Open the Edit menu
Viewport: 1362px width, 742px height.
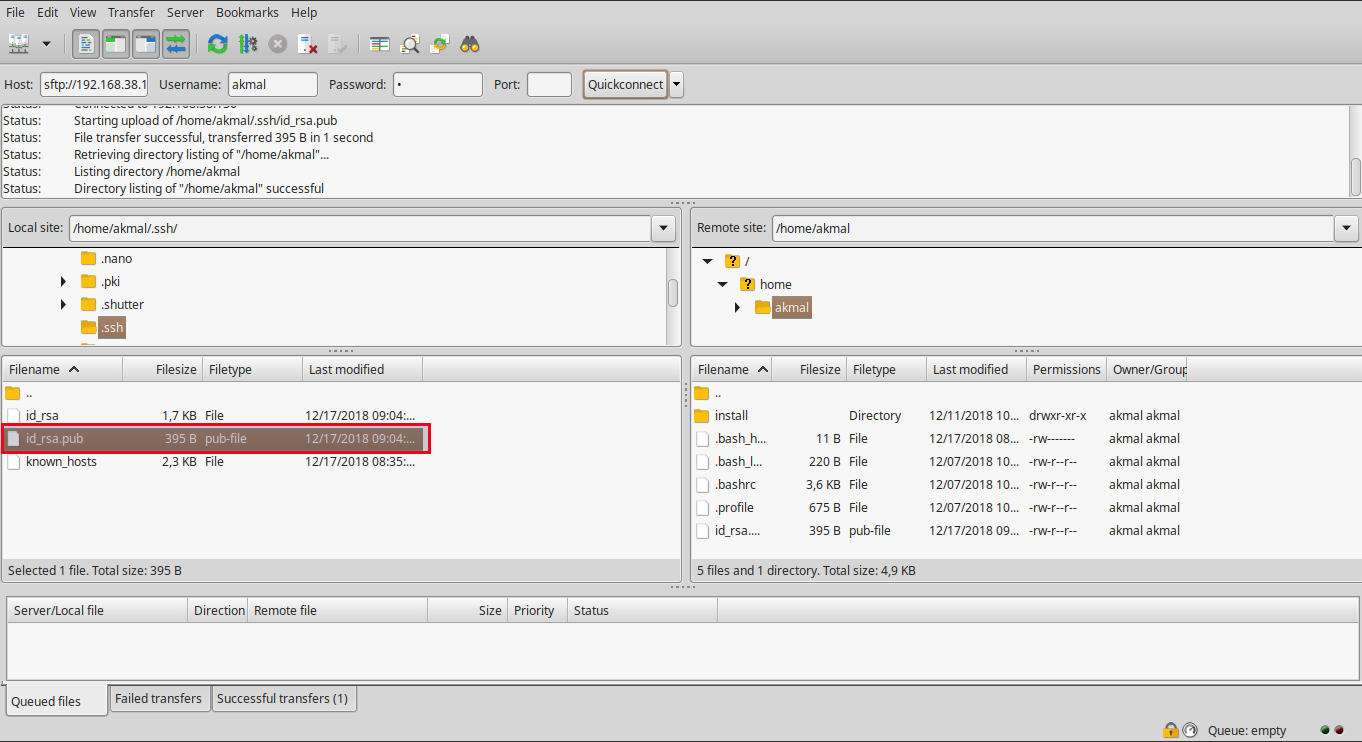(x=47, y=12)
